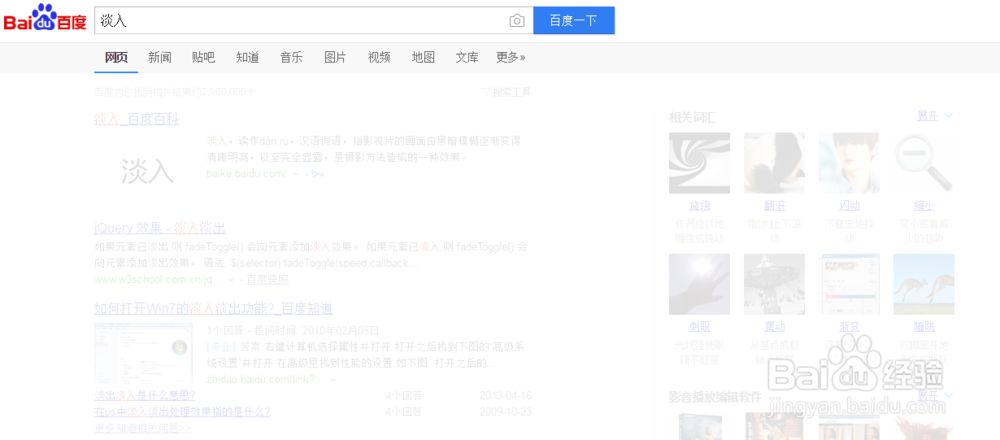The image size is (1000, 440).
Task: Expand the 影音播放编辑软件 section with 展开
Action: pos(935,395)
